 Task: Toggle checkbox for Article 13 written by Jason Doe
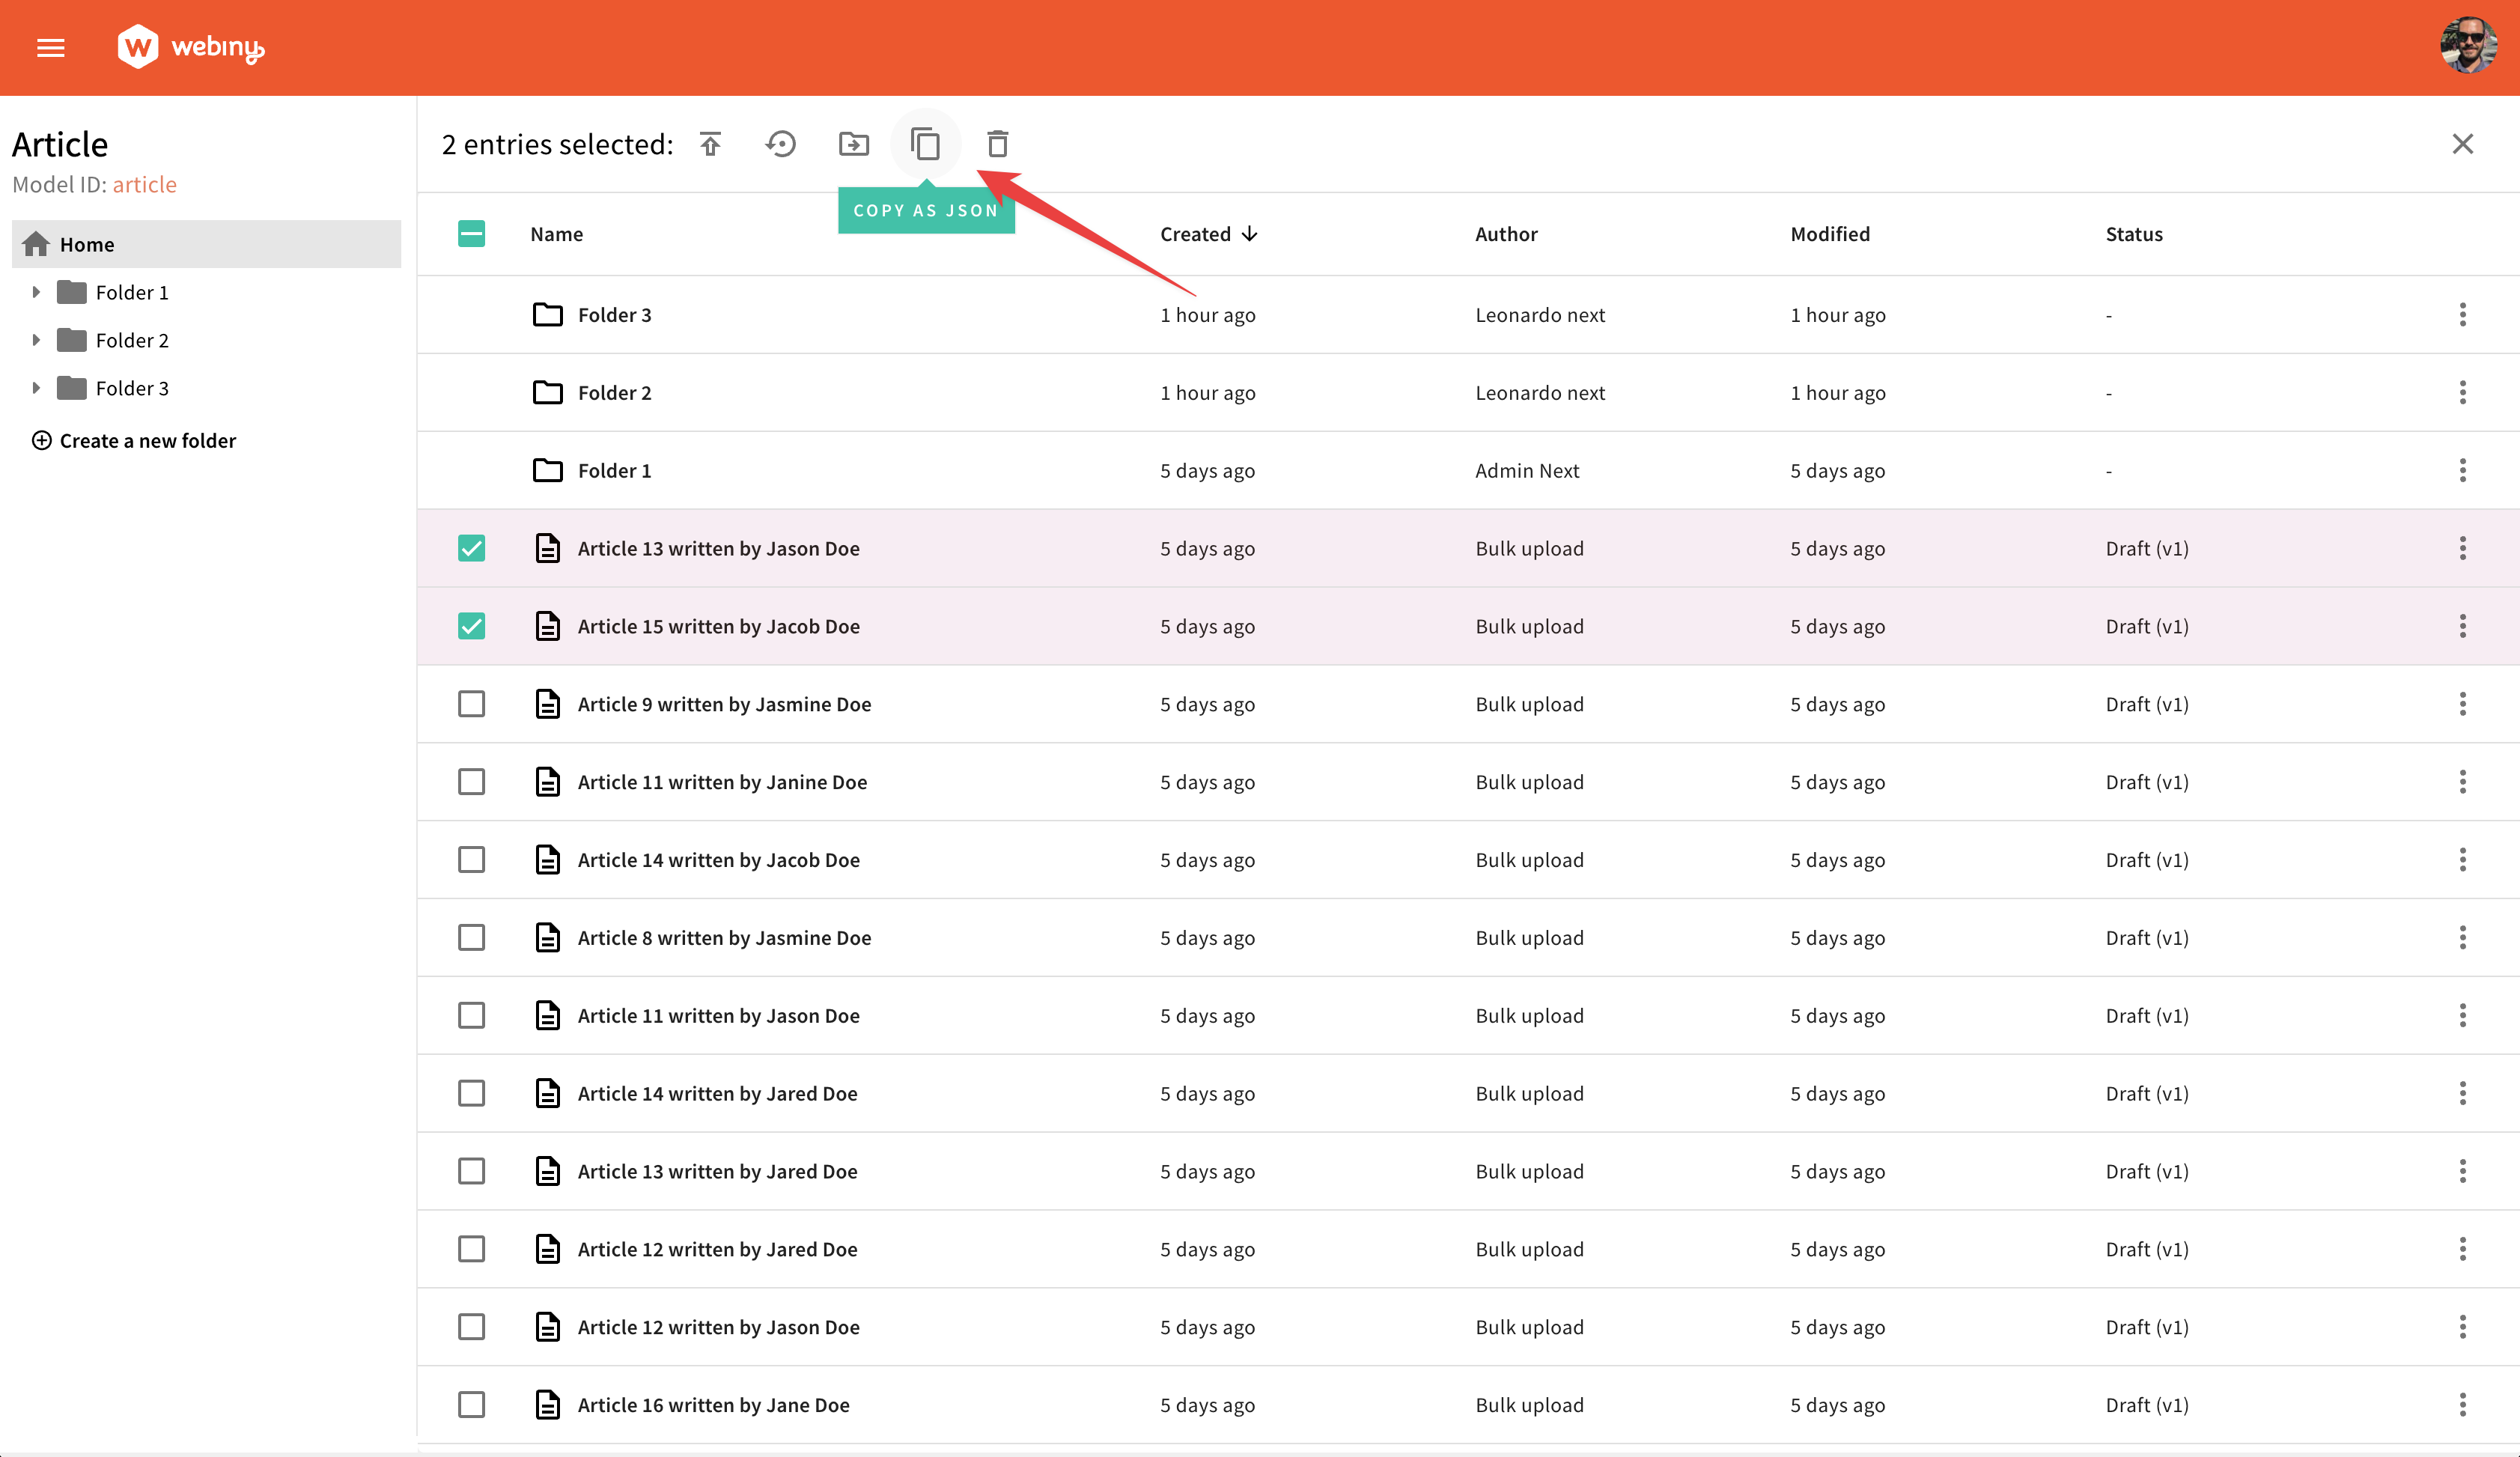click(x=472, y=548)
